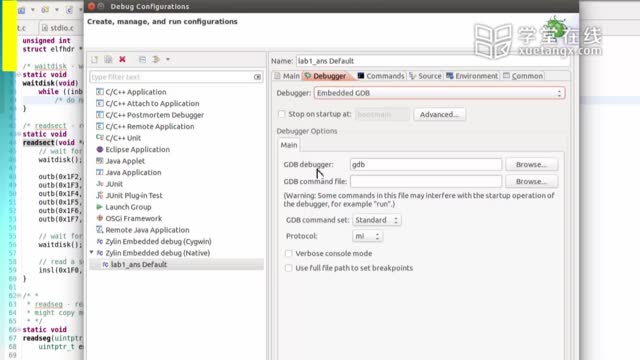Switch to the Environment tab
640x360 pixels.
tap(472, 76)
